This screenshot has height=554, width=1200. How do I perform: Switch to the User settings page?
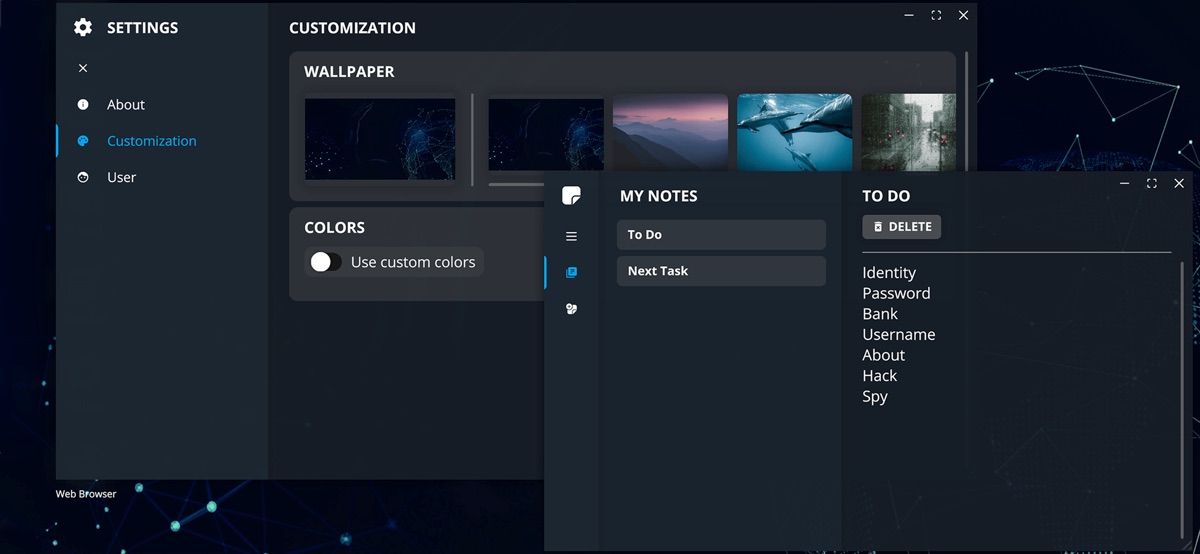click(121, 177)
